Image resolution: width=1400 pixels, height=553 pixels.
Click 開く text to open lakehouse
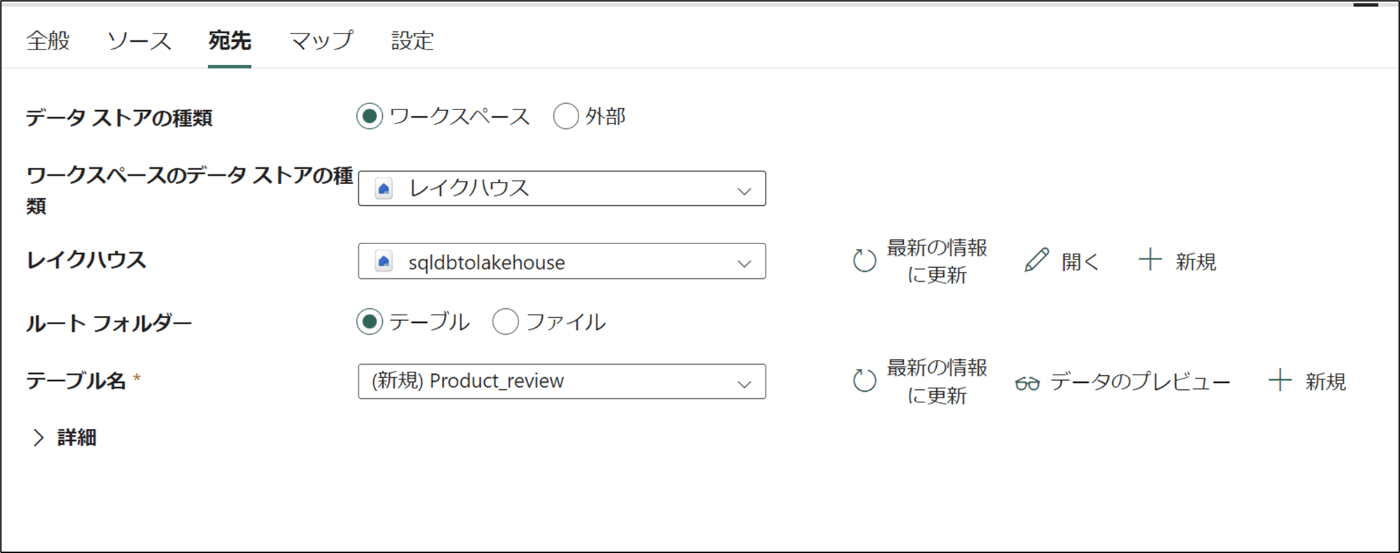[x=1081, y=262]
